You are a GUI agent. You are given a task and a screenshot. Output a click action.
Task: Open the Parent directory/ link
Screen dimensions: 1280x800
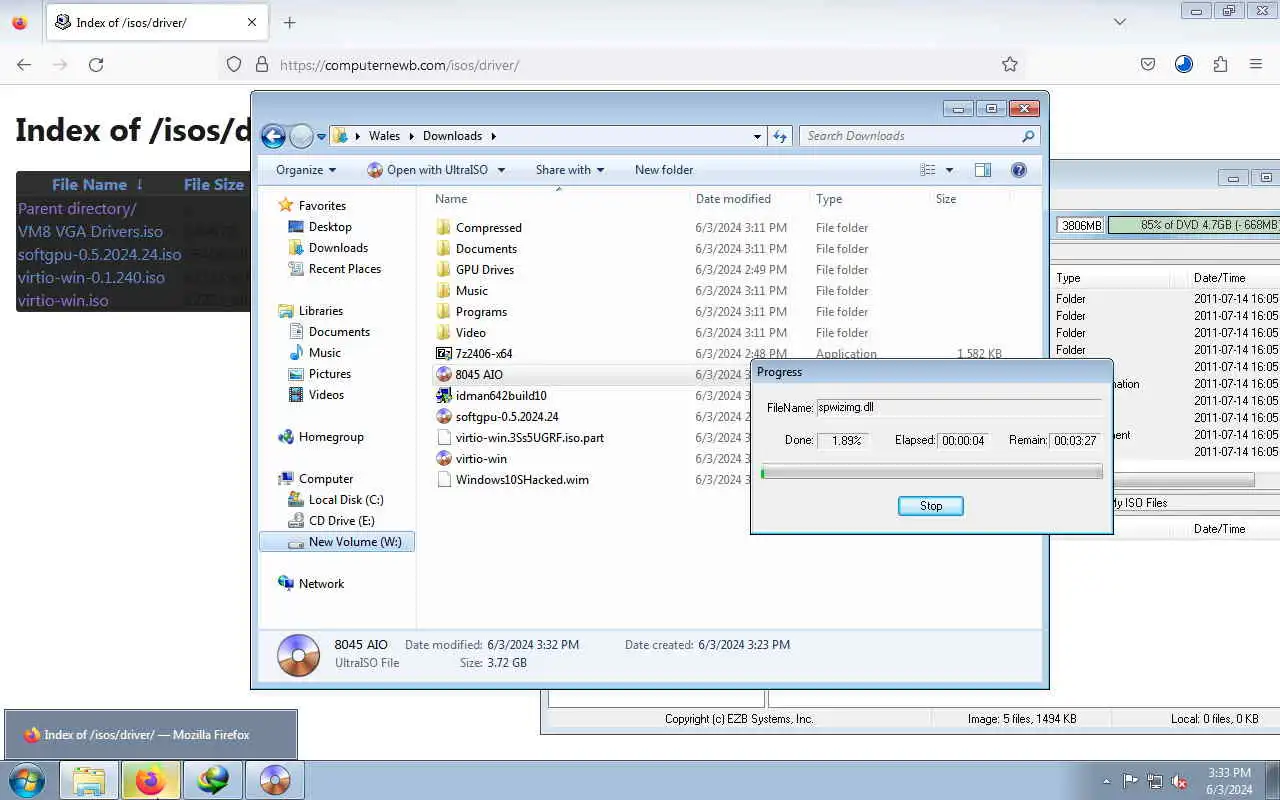click(x=77, y=209)
